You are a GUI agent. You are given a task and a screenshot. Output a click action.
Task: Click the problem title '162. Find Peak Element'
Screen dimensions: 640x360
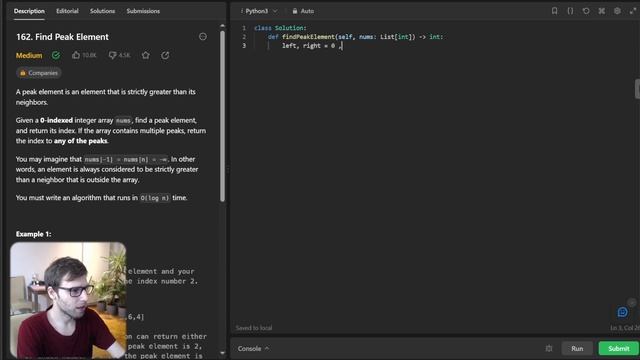coord(62,37)
